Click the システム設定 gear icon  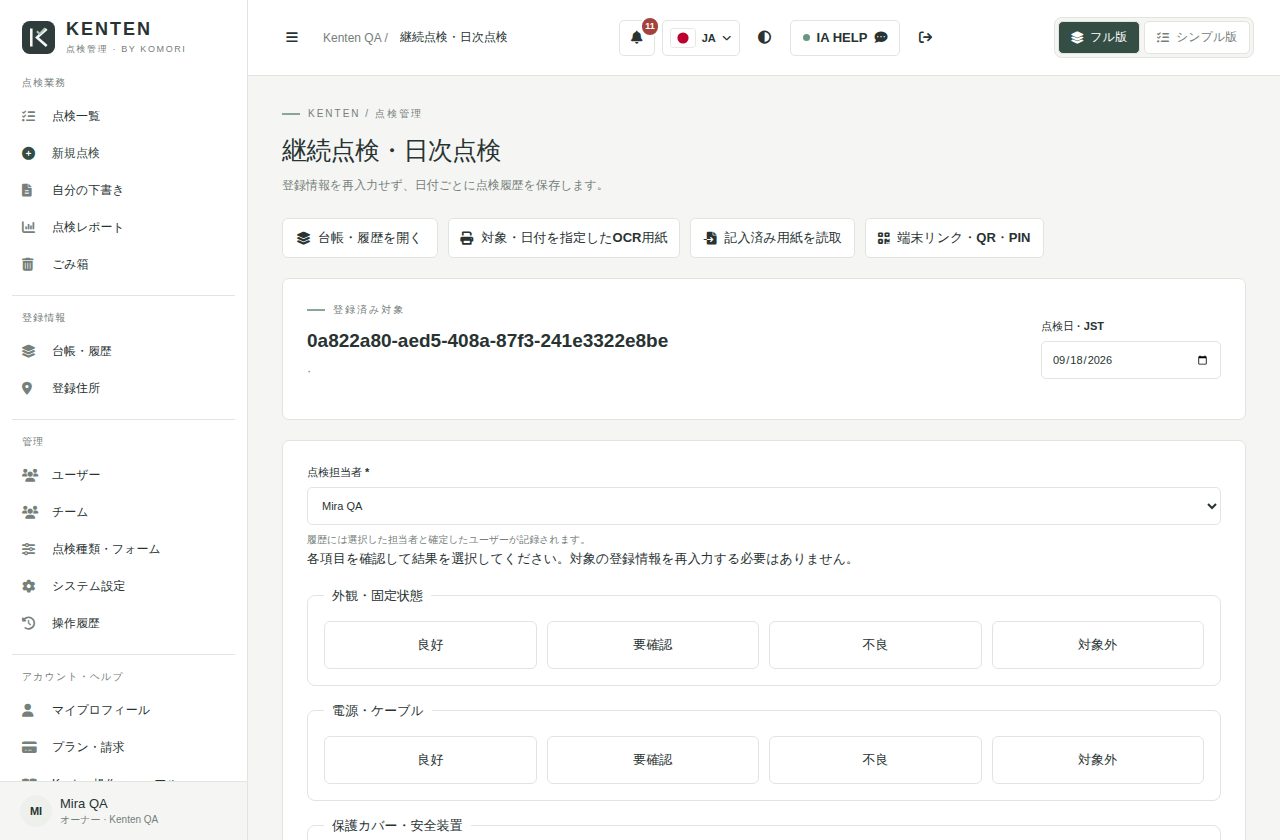(x=28, y=586)
